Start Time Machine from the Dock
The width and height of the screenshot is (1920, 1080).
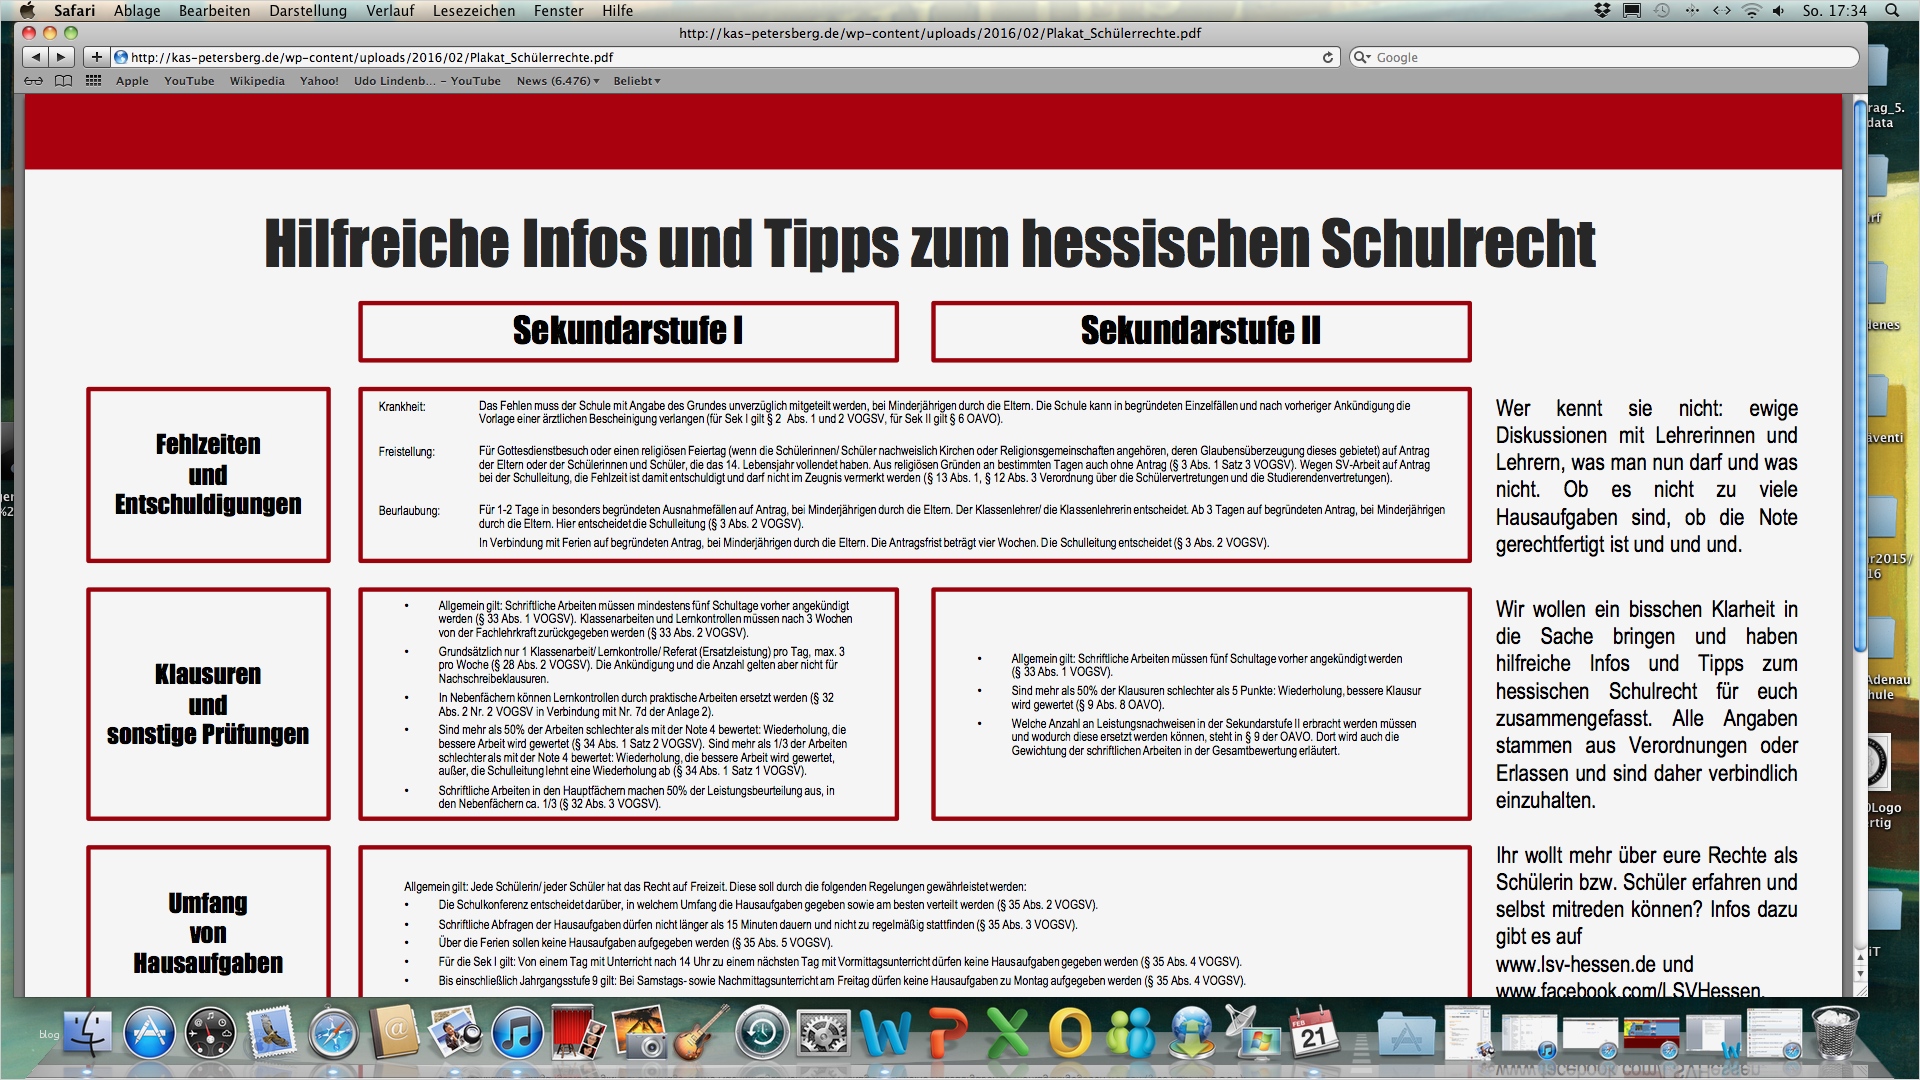click(x=761, y=1032)
